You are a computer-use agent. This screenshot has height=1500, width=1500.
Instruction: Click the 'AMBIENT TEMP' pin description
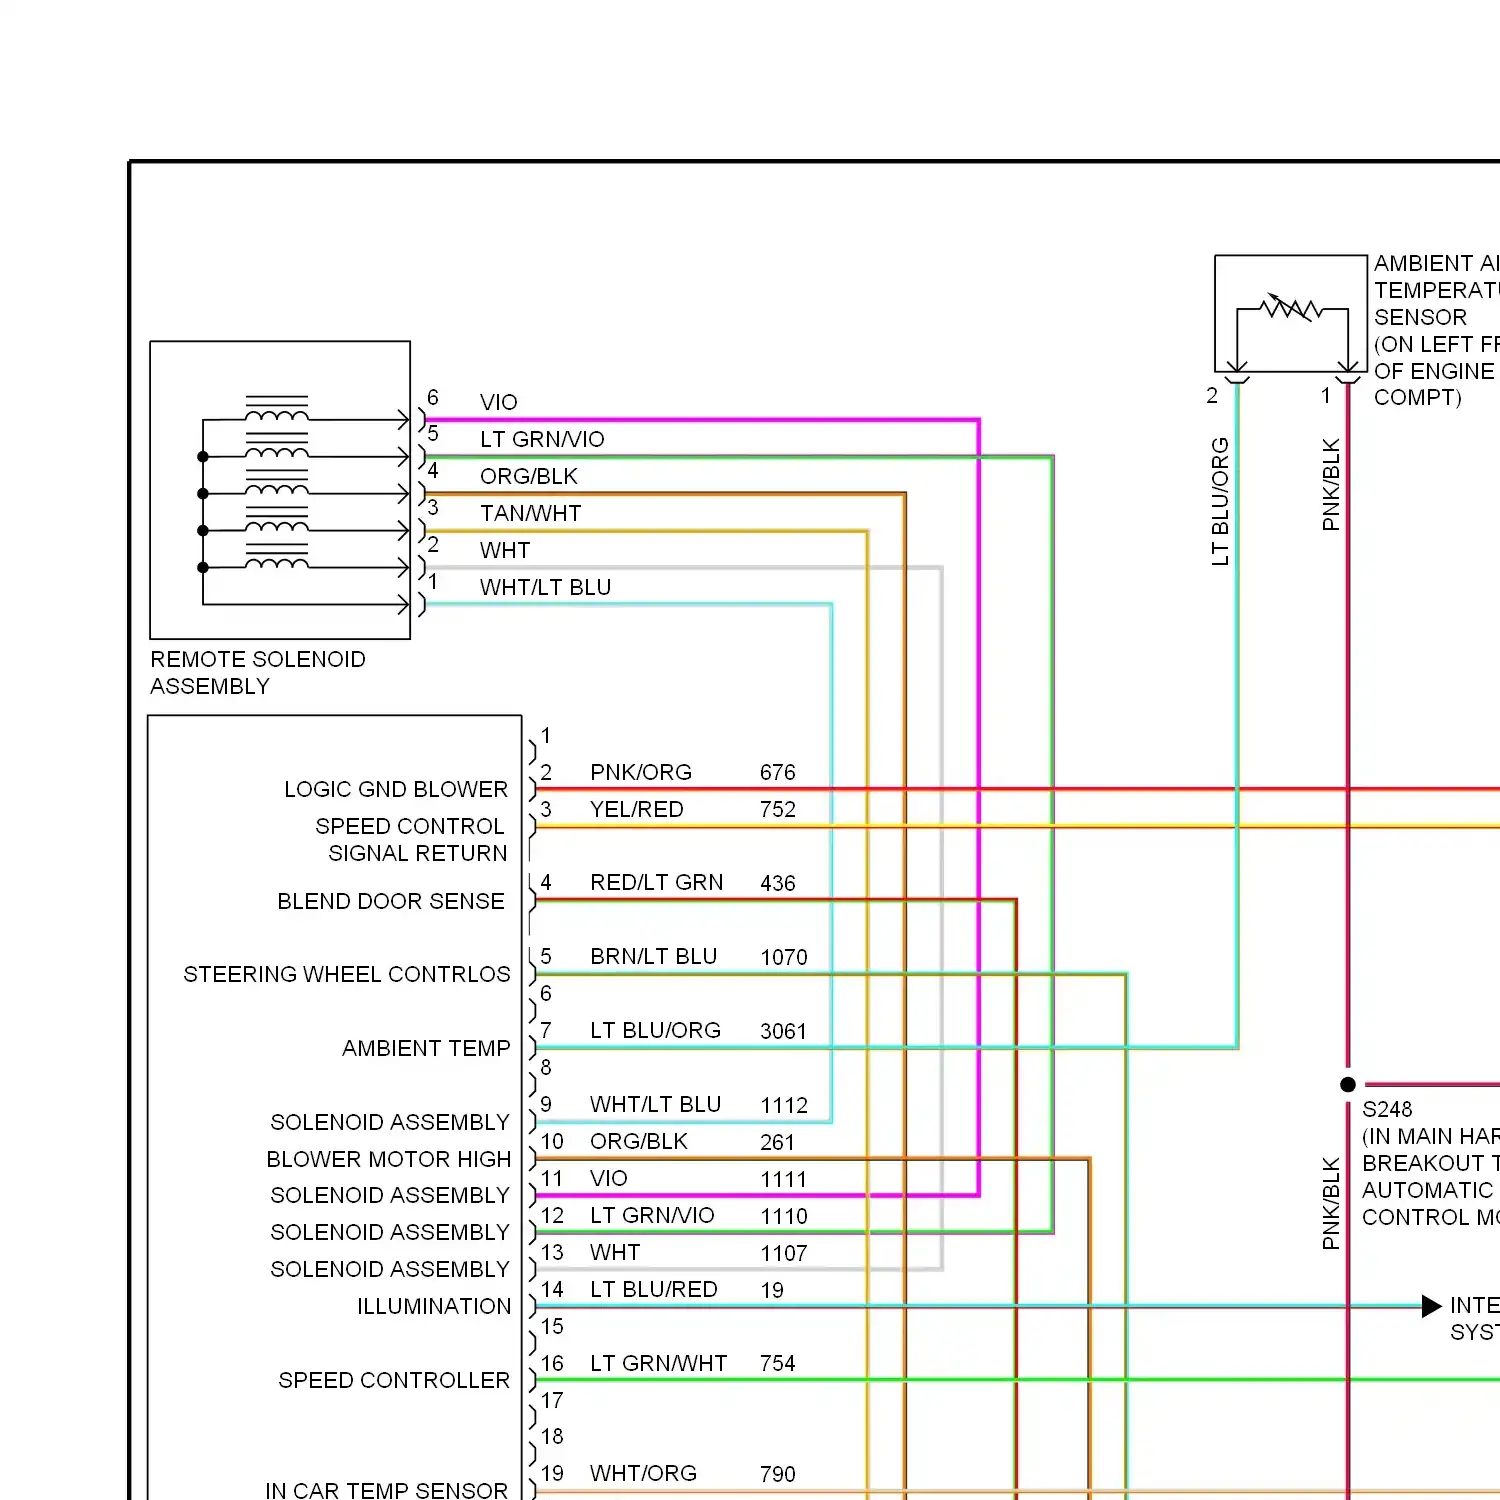pos(426,1048)
